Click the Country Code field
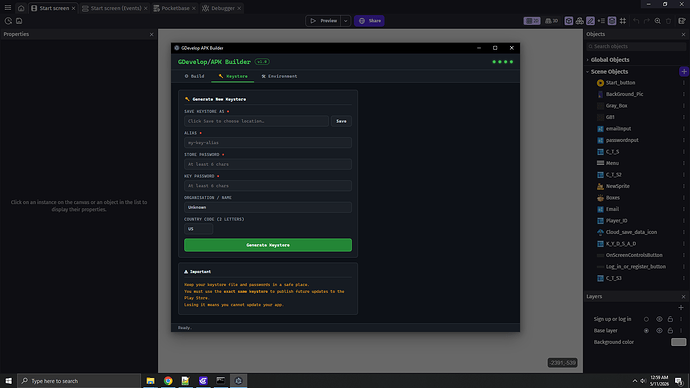 198,229
